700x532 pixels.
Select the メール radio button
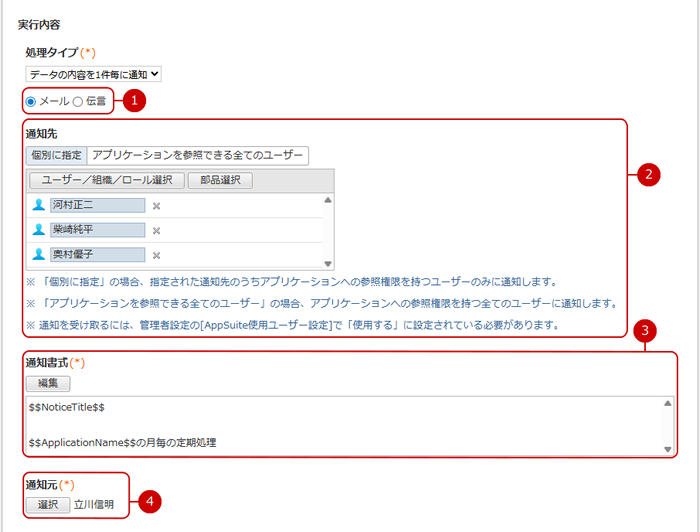point(32,101)
